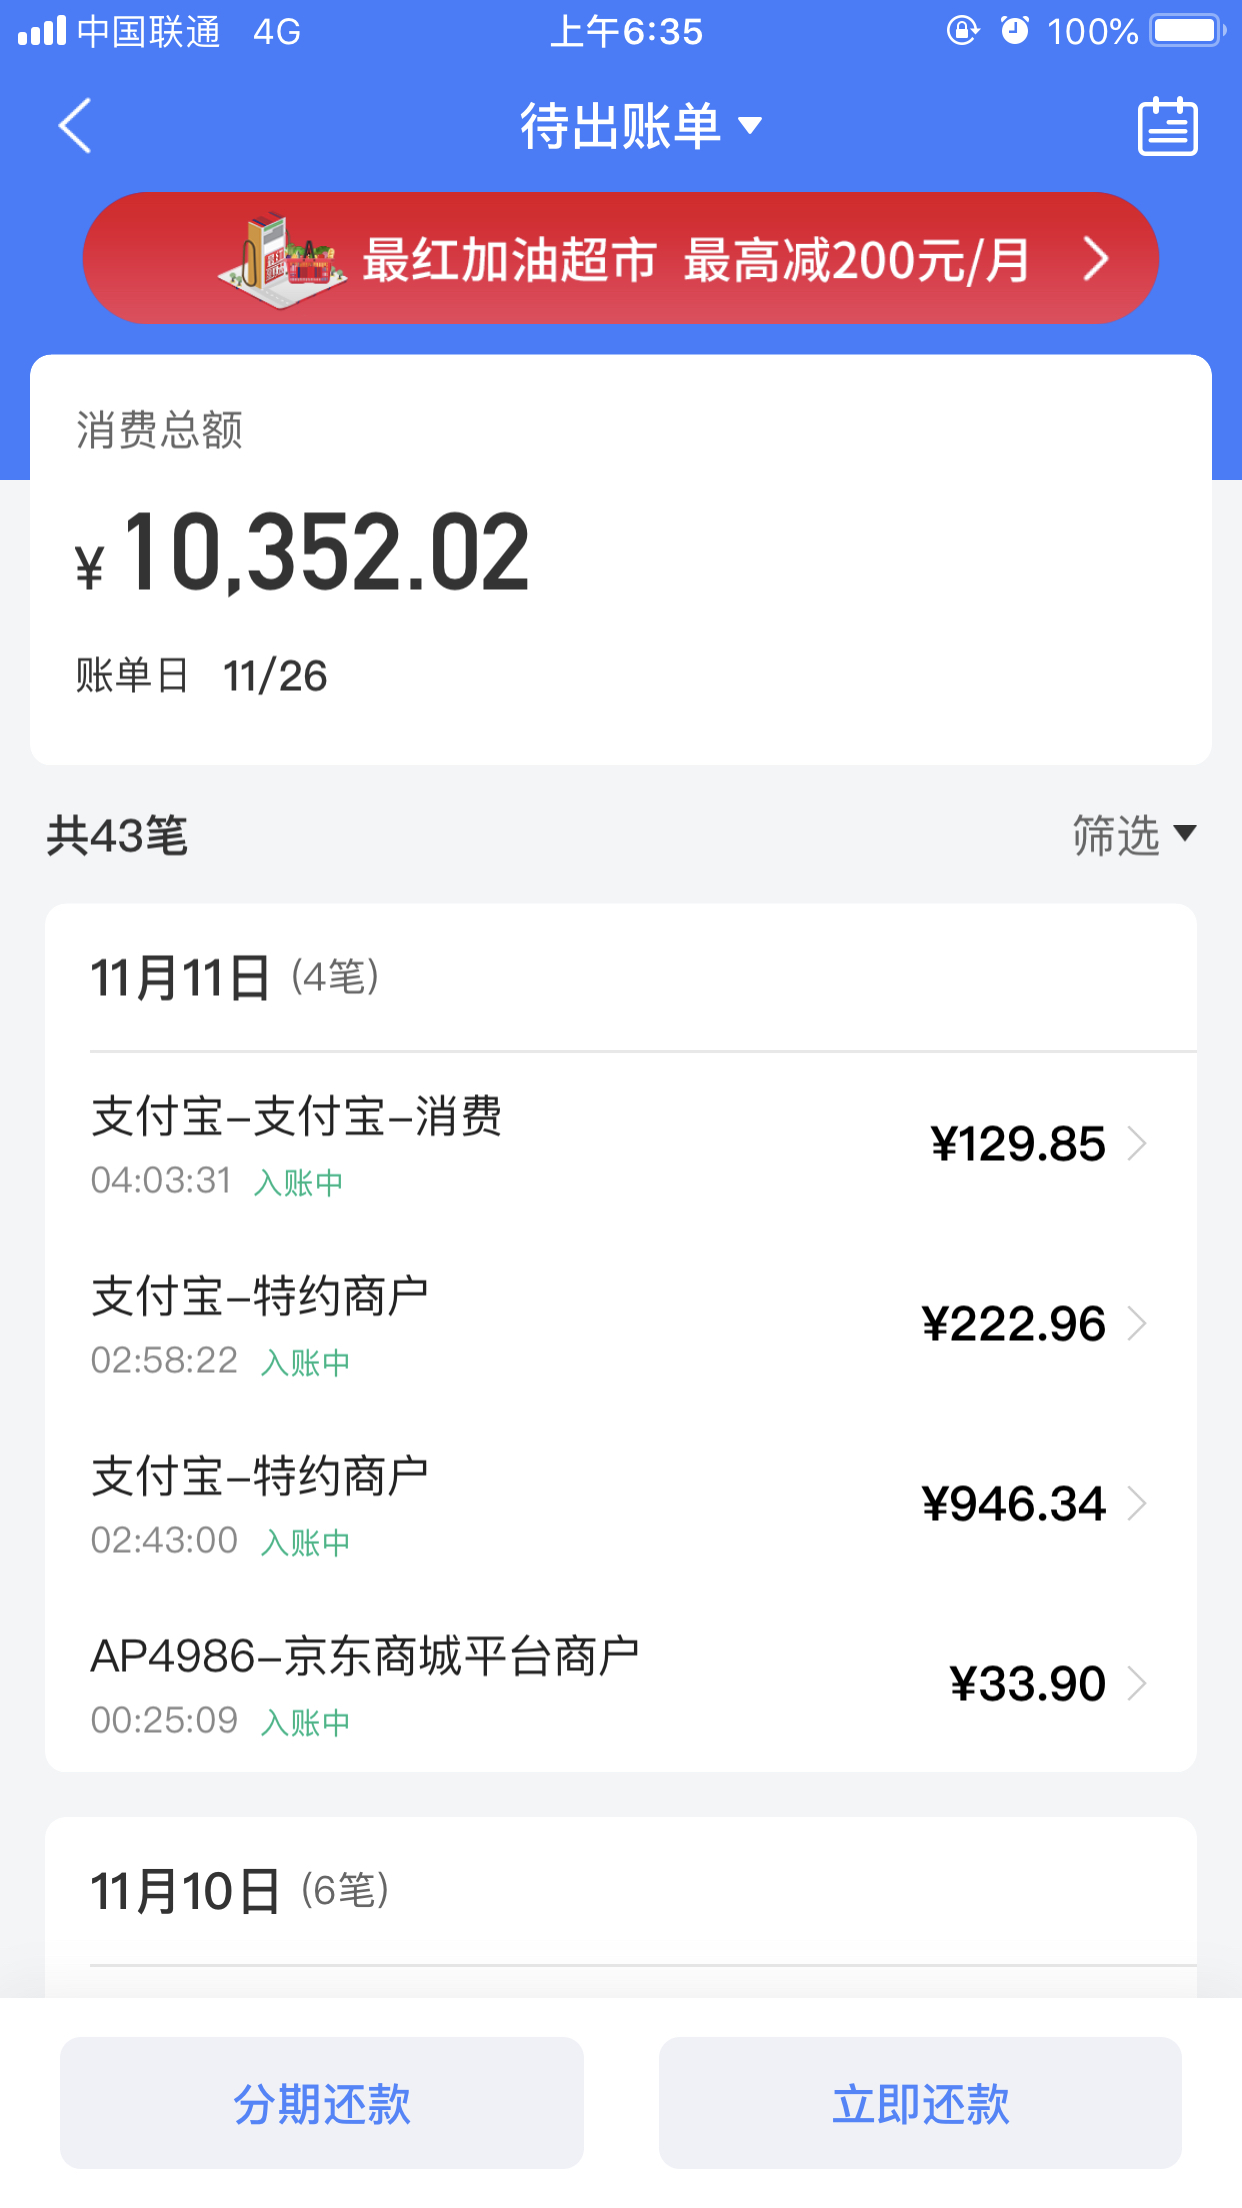Expand the 11月10日 transaction group
1242x2208 pixels.
tap(621, 1891)
